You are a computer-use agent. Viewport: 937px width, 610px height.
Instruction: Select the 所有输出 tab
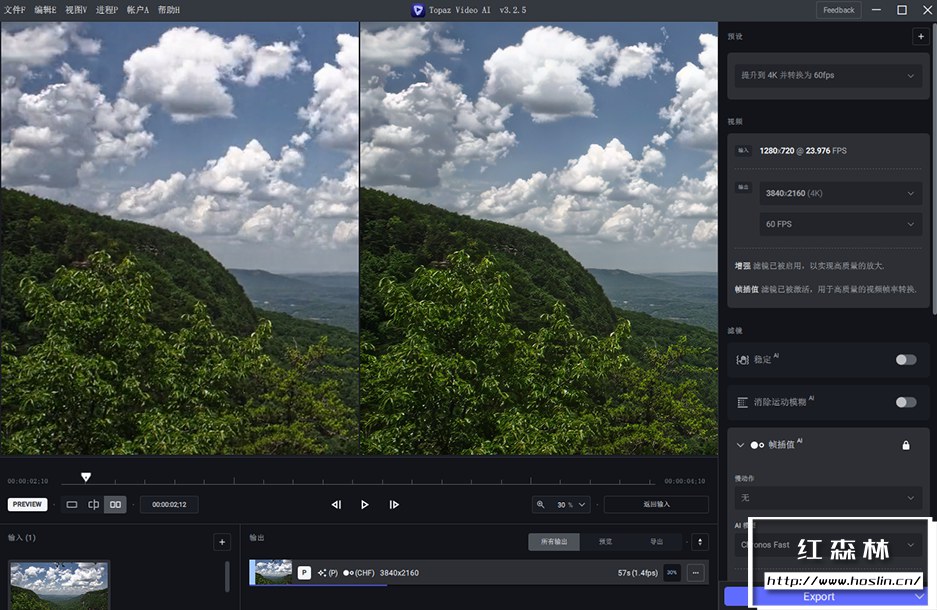554,542
